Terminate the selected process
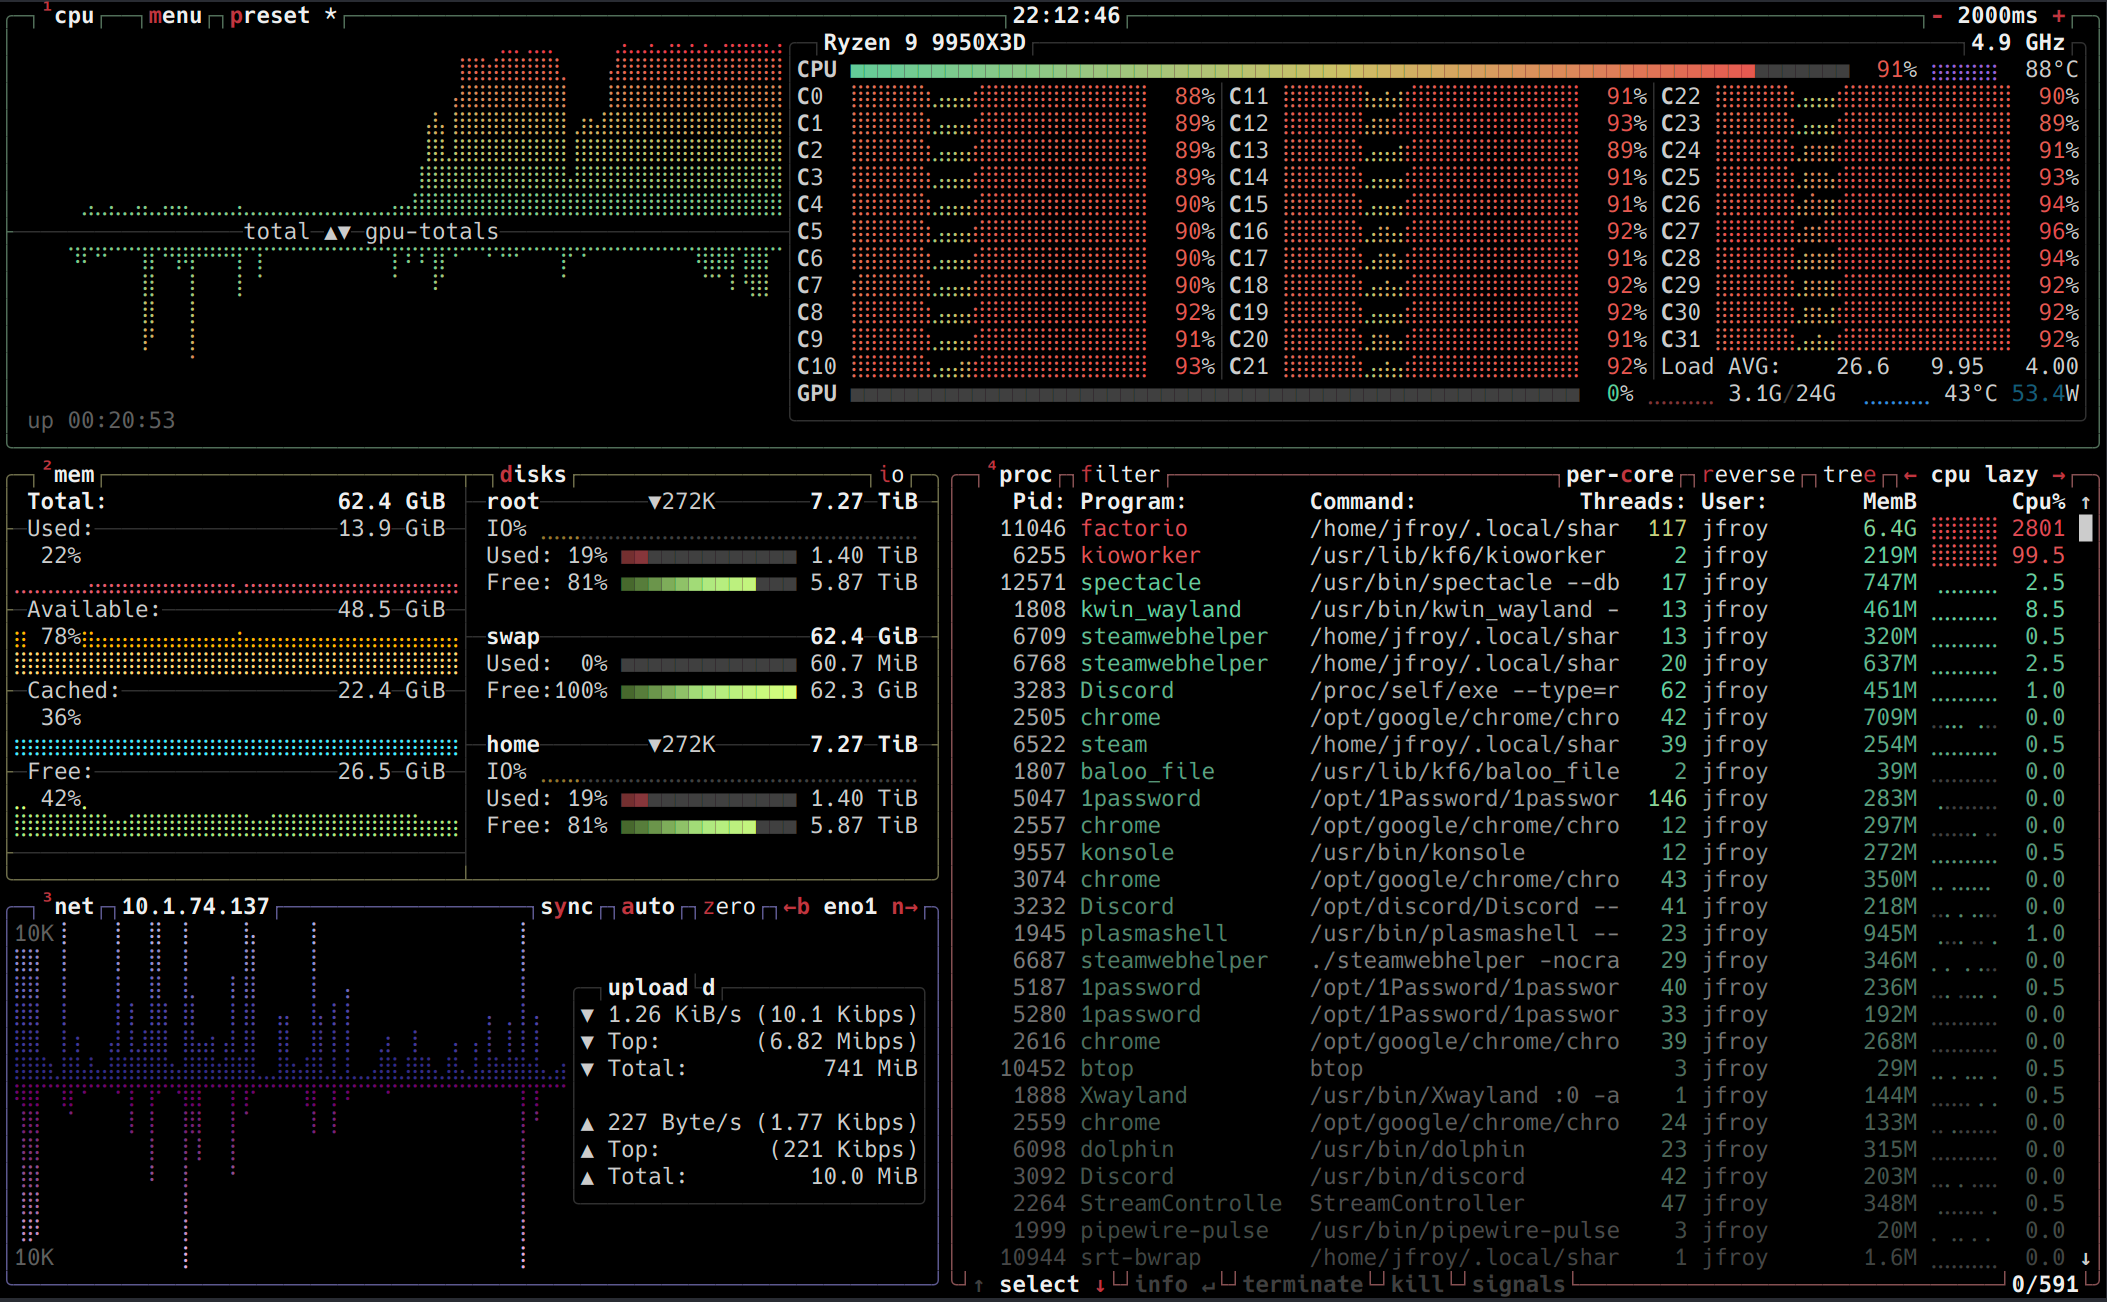The image size is (2107, 1302). pyautogui.click(x=1303, y=1285)
